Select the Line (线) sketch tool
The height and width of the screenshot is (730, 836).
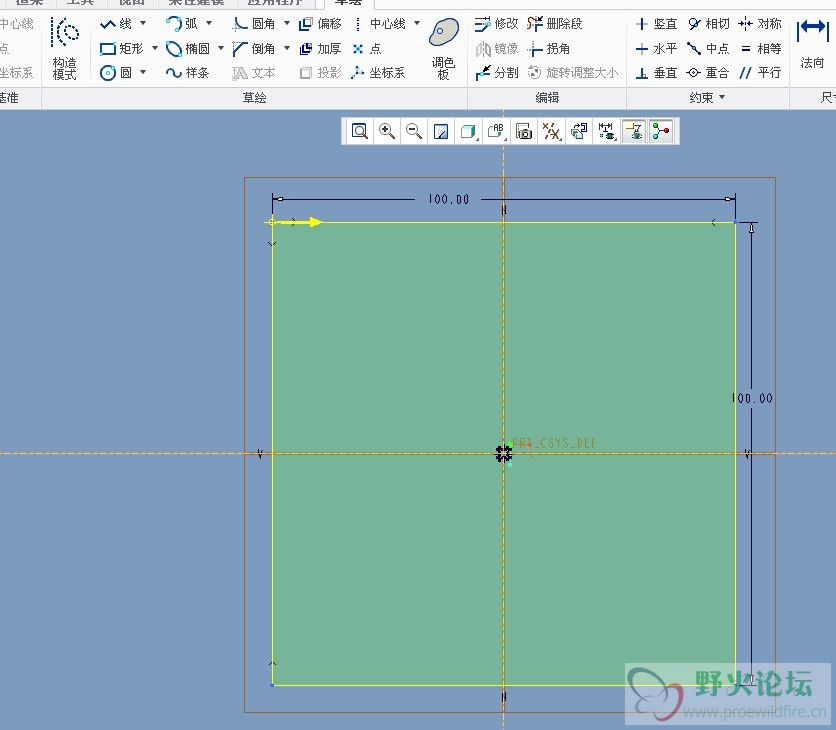116,24
